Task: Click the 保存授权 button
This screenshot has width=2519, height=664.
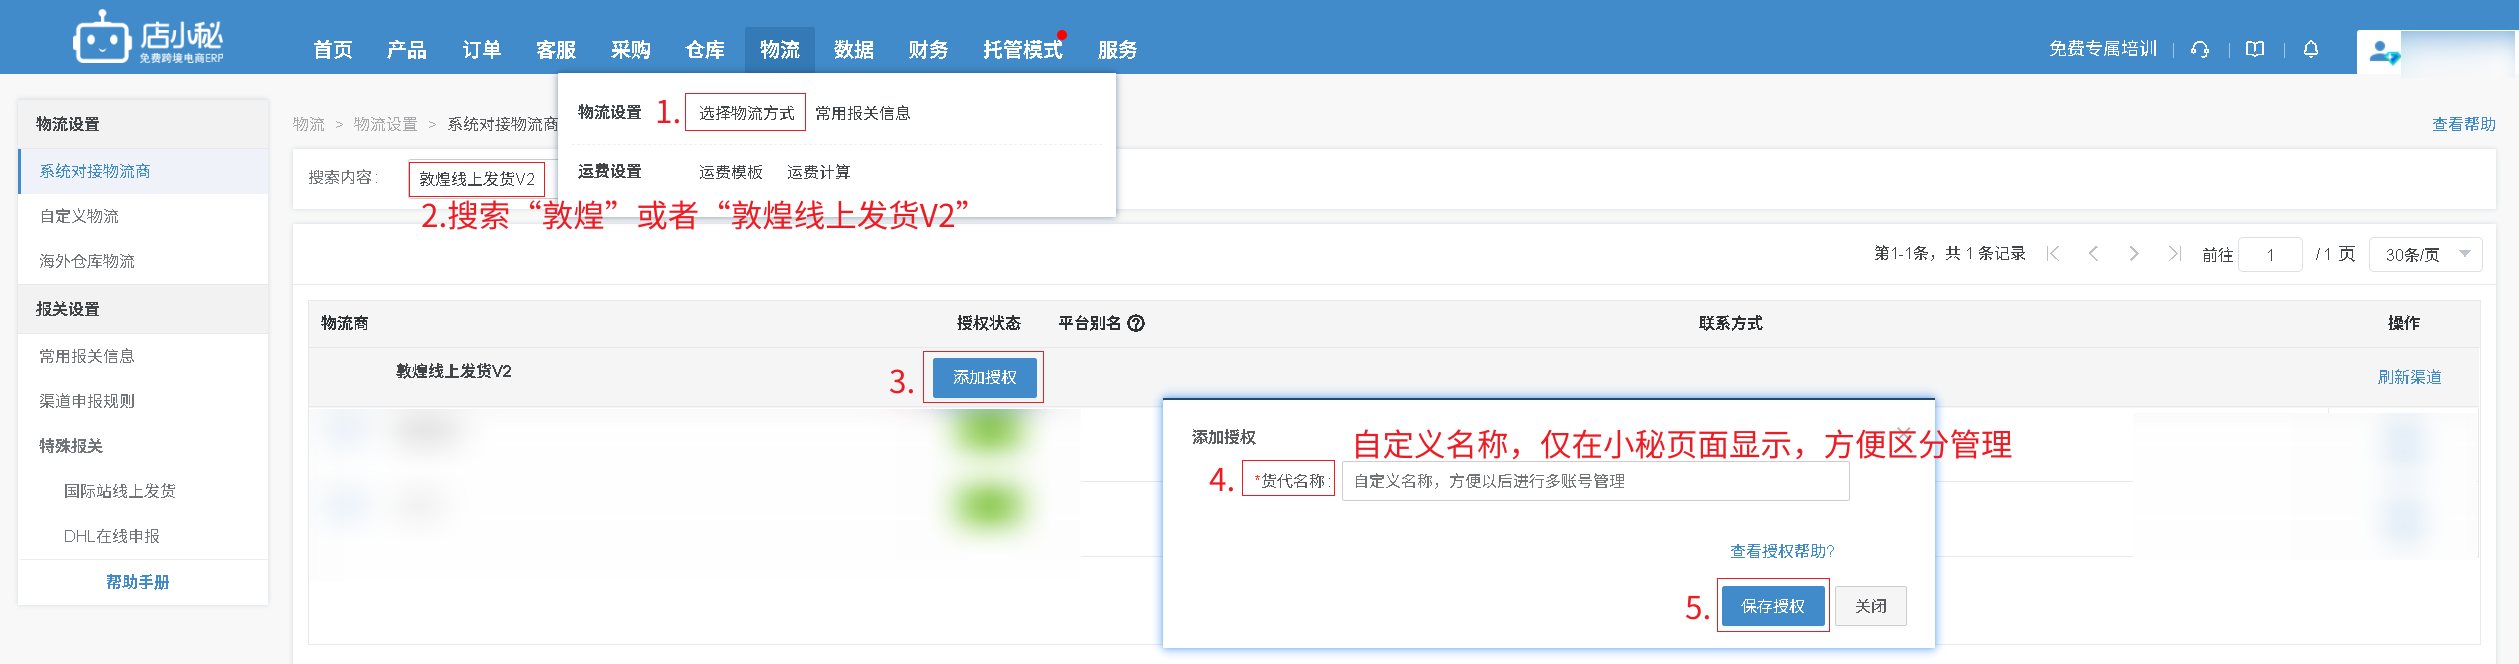Action: pyautogui.click(x=1772, y=606)
